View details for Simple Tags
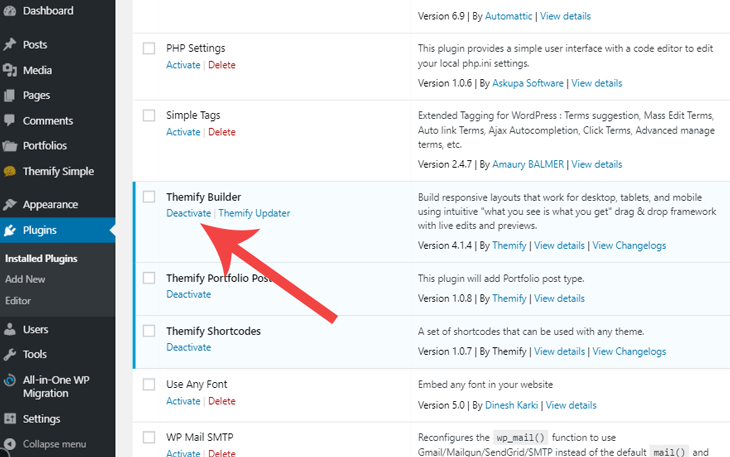Viewport: 730px width, 457px height. [597, 164]
